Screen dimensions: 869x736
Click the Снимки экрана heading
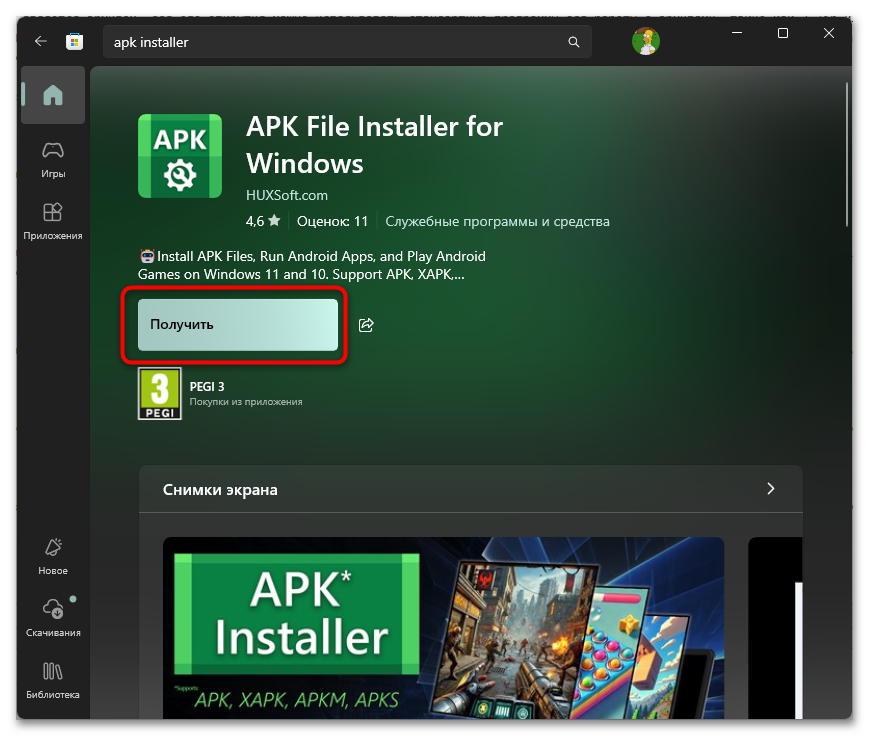coord(220,490)
